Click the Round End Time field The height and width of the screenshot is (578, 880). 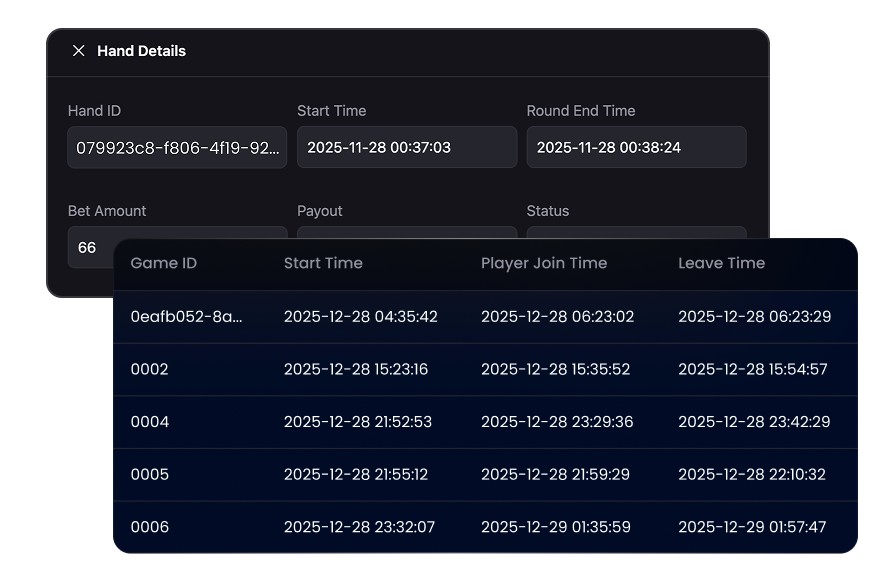point(636,147)
